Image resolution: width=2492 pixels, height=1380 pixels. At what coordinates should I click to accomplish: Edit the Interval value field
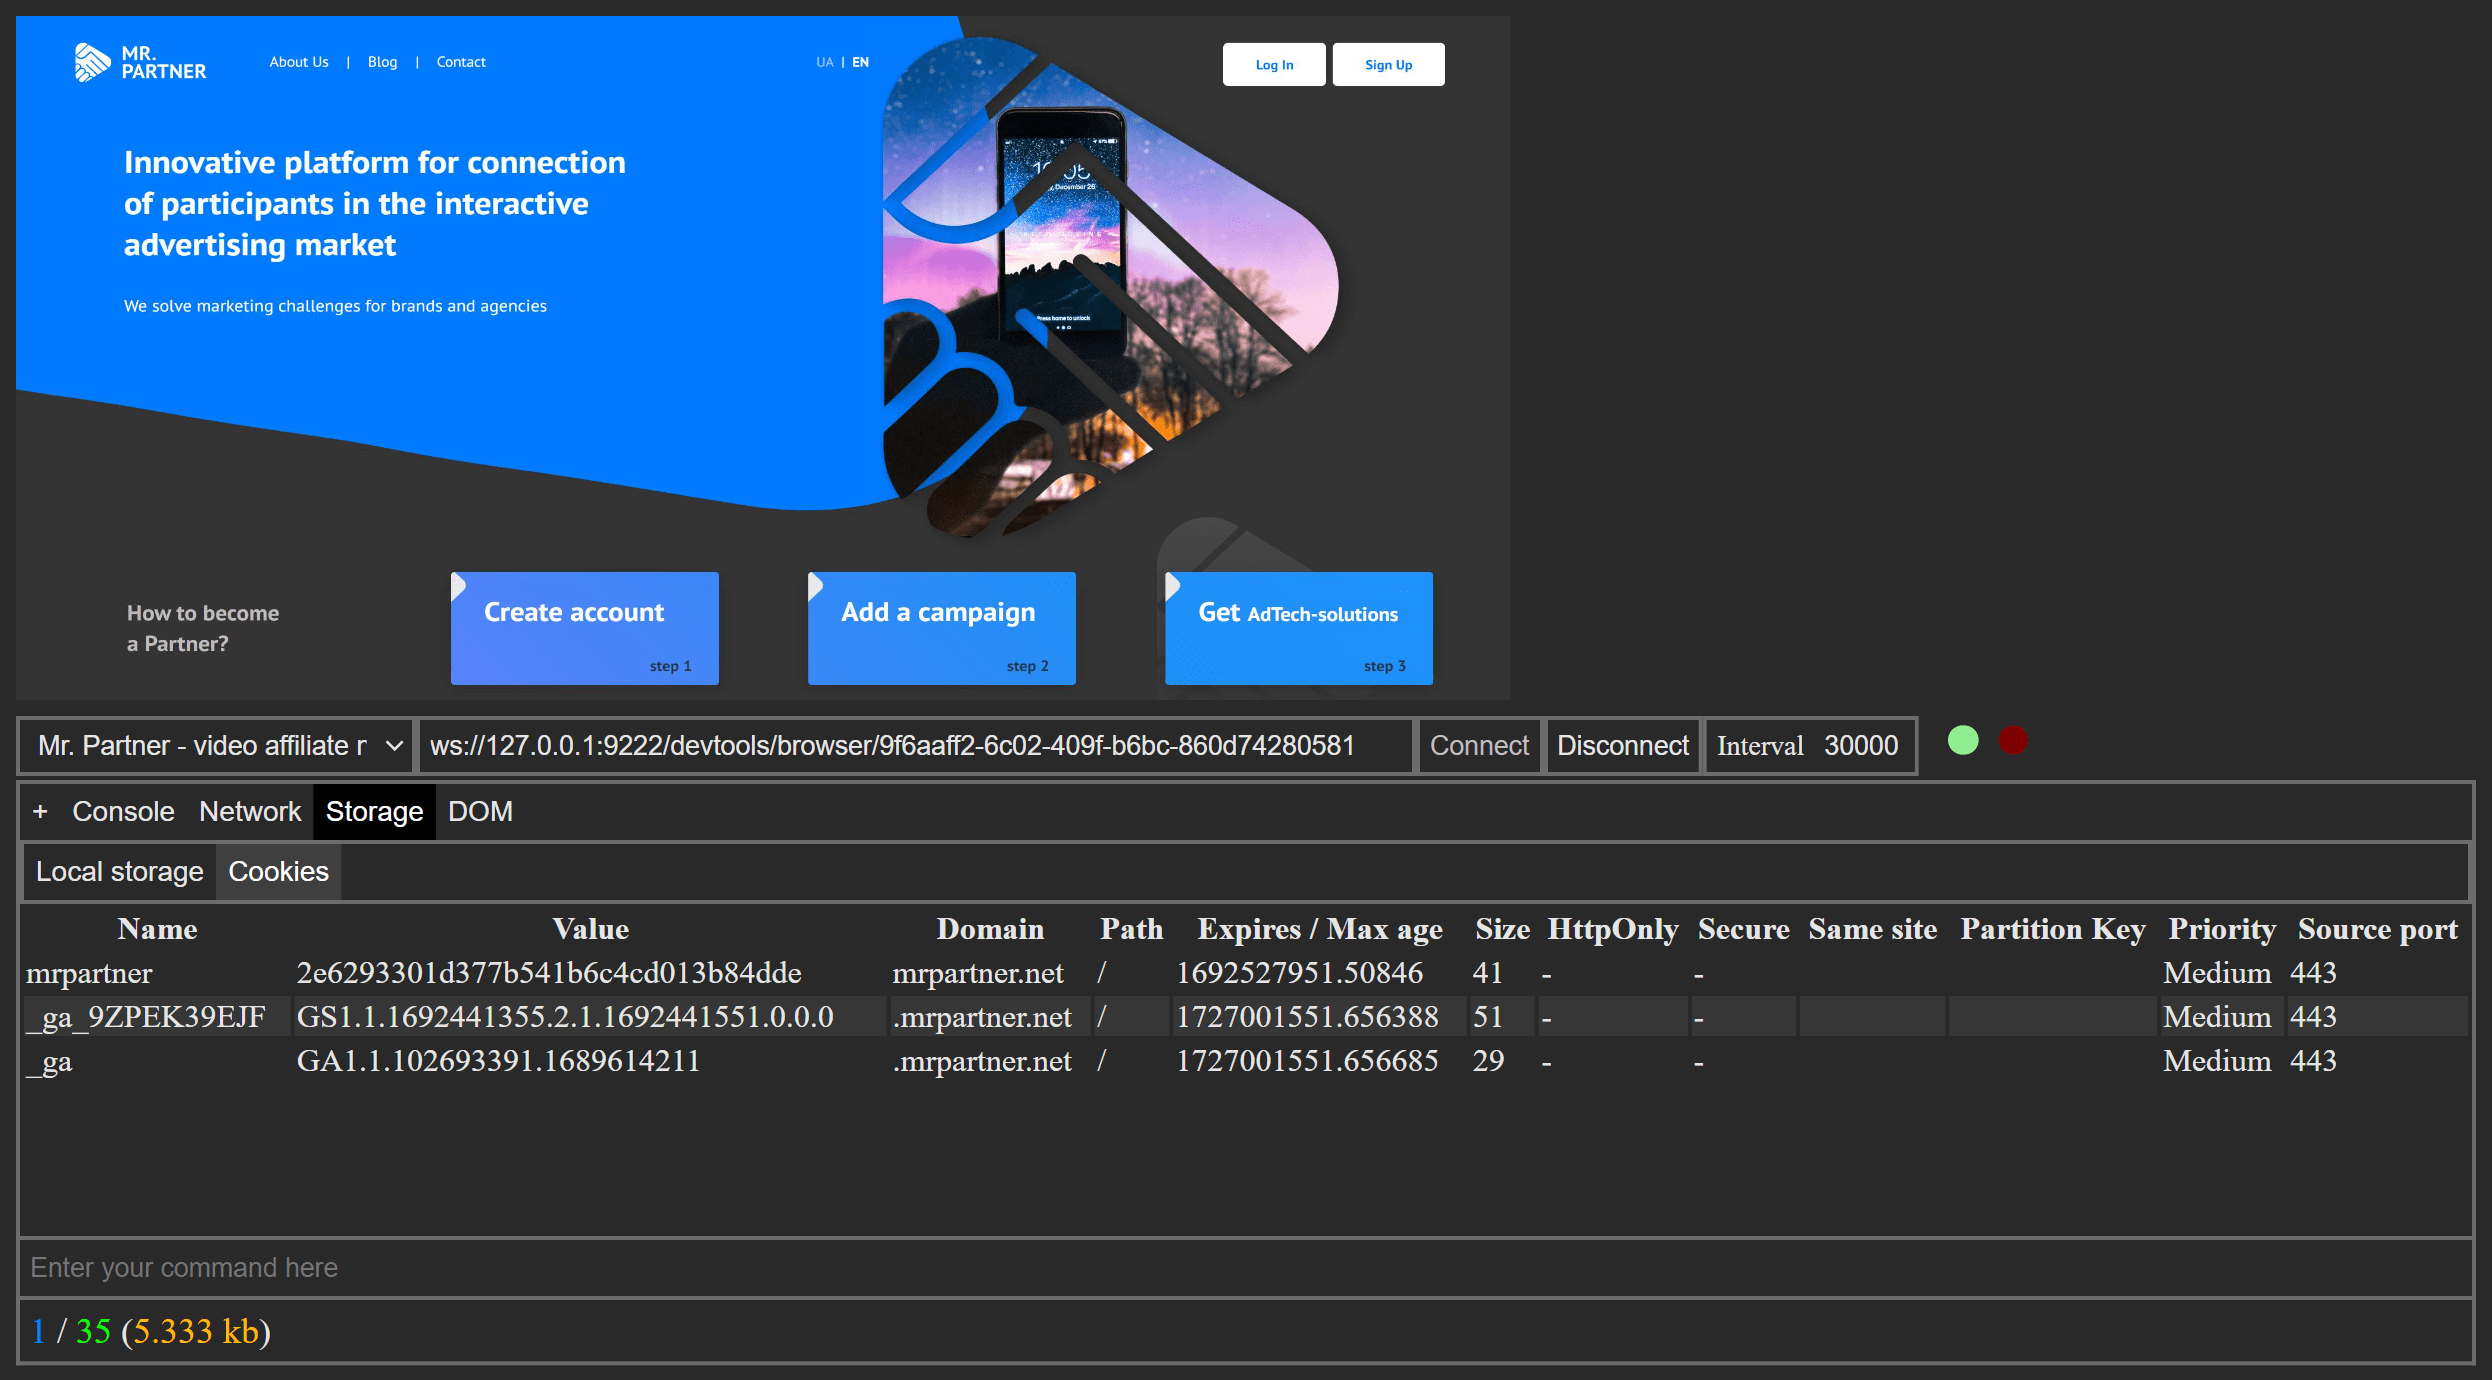click(x=1861, y=745)
